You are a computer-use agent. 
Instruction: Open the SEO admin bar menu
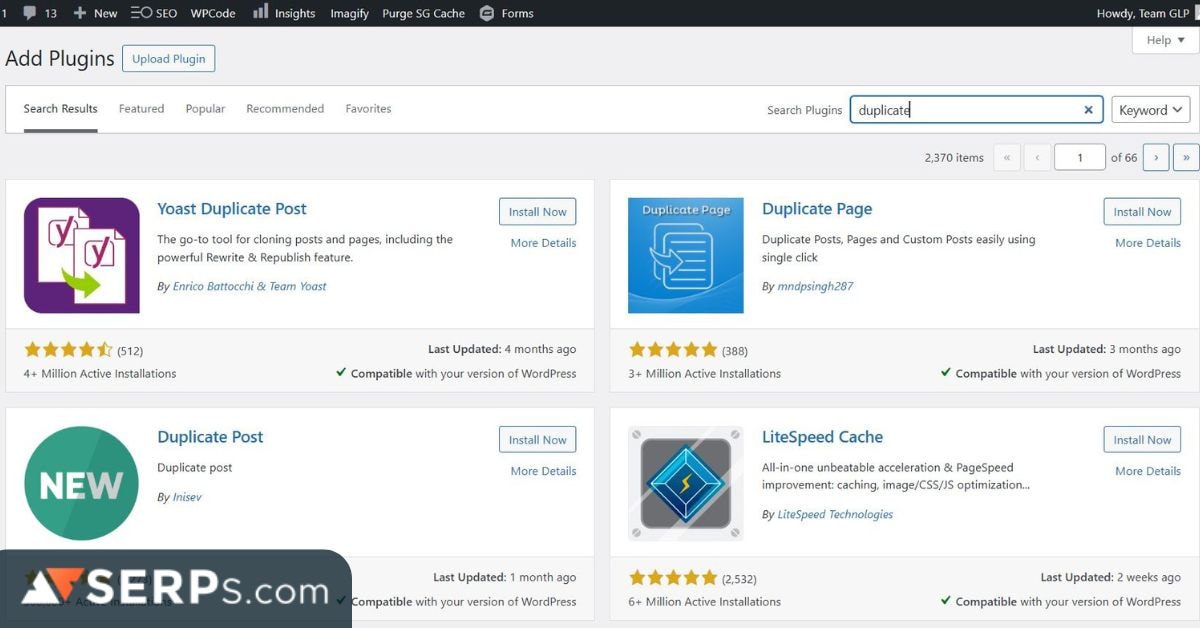pos(153,13)
